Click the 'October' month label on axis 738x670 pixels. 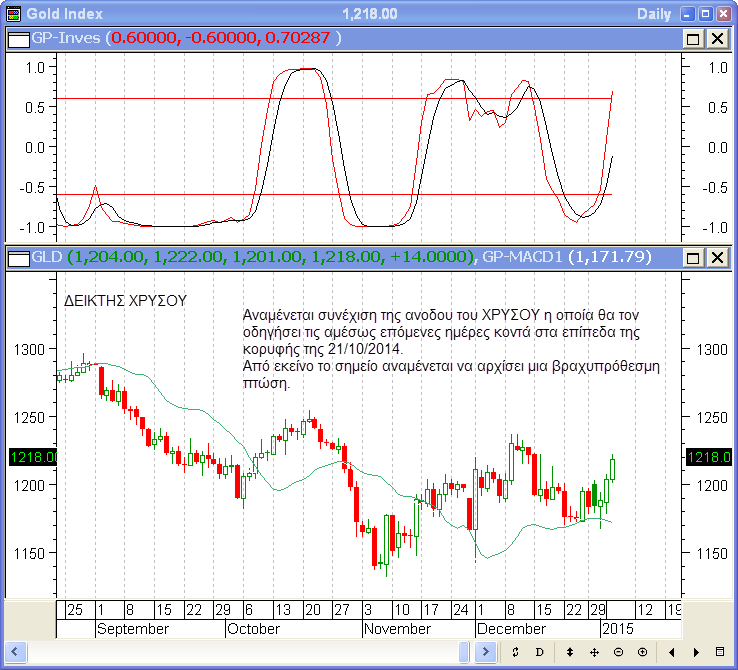[x=253, y=629]
